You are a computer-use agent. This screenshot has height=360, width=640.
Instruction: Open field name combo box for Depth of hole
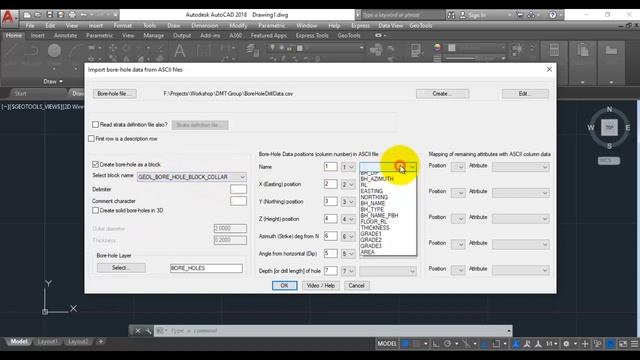tap(388, 271)
